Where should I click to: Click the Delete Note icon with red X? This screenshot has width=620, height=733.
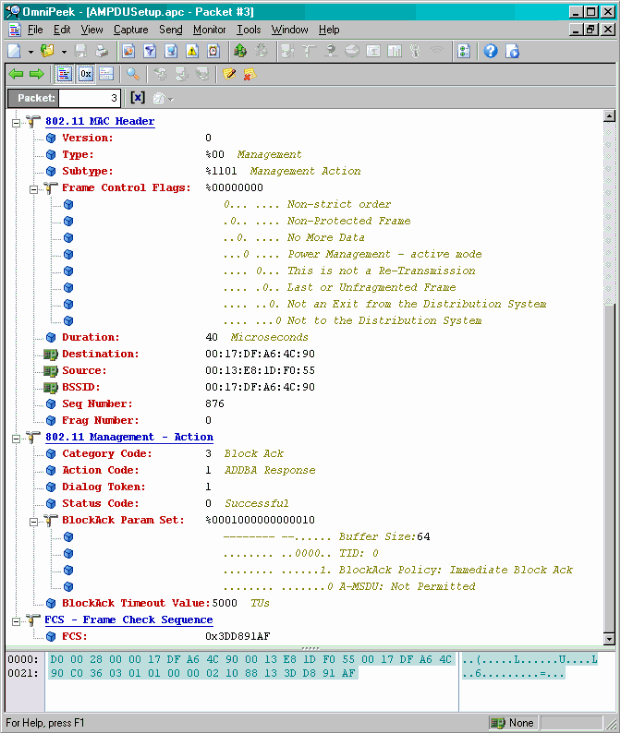coord(250,74)
